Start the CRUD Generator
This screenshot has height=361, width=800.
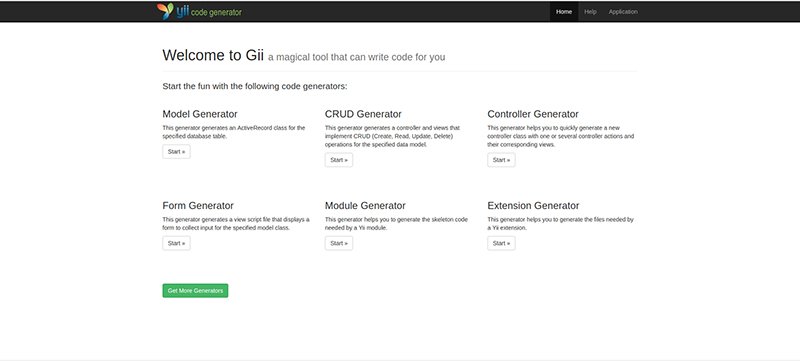[339, 160]
